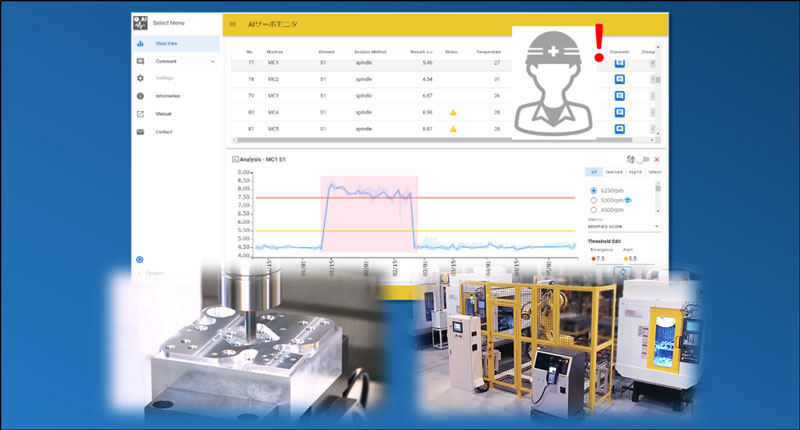Open Manual from the sidebar menu
The height and width of the screenshot is (430, 800).
click(x=177, y=114)
